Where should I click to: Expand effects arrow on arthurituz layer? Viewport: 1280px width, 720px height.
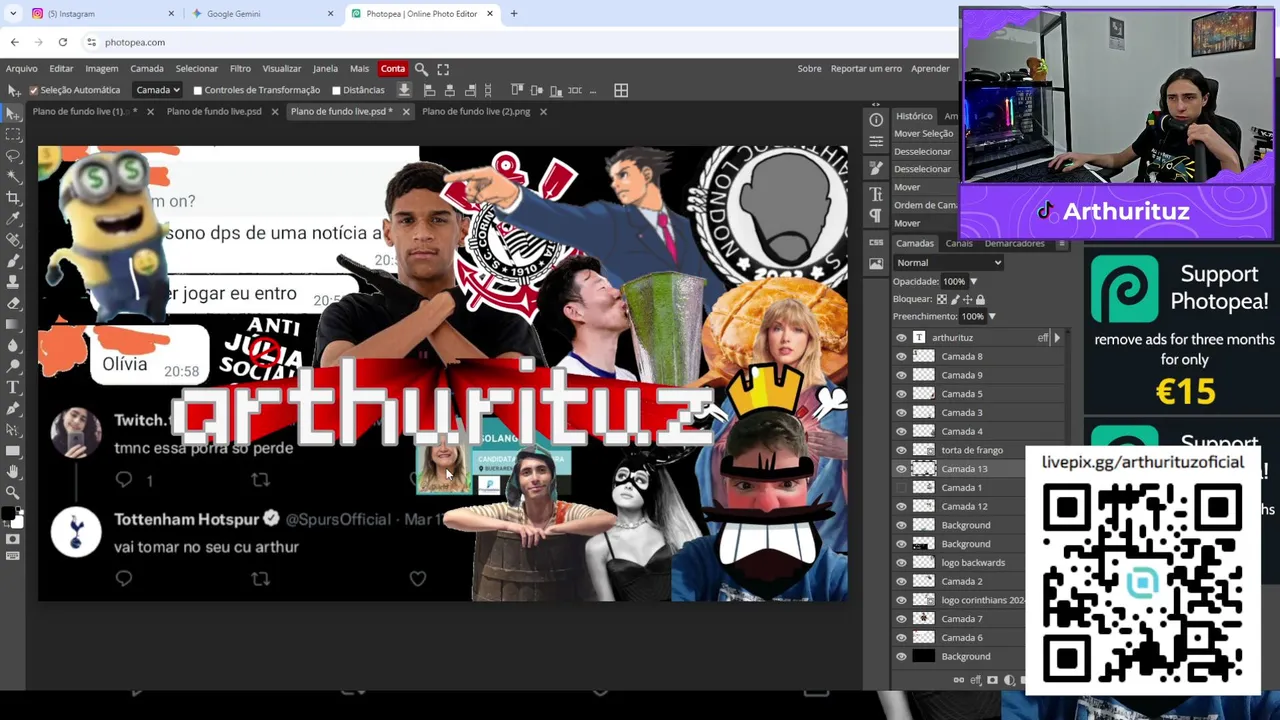(1057, 338)
